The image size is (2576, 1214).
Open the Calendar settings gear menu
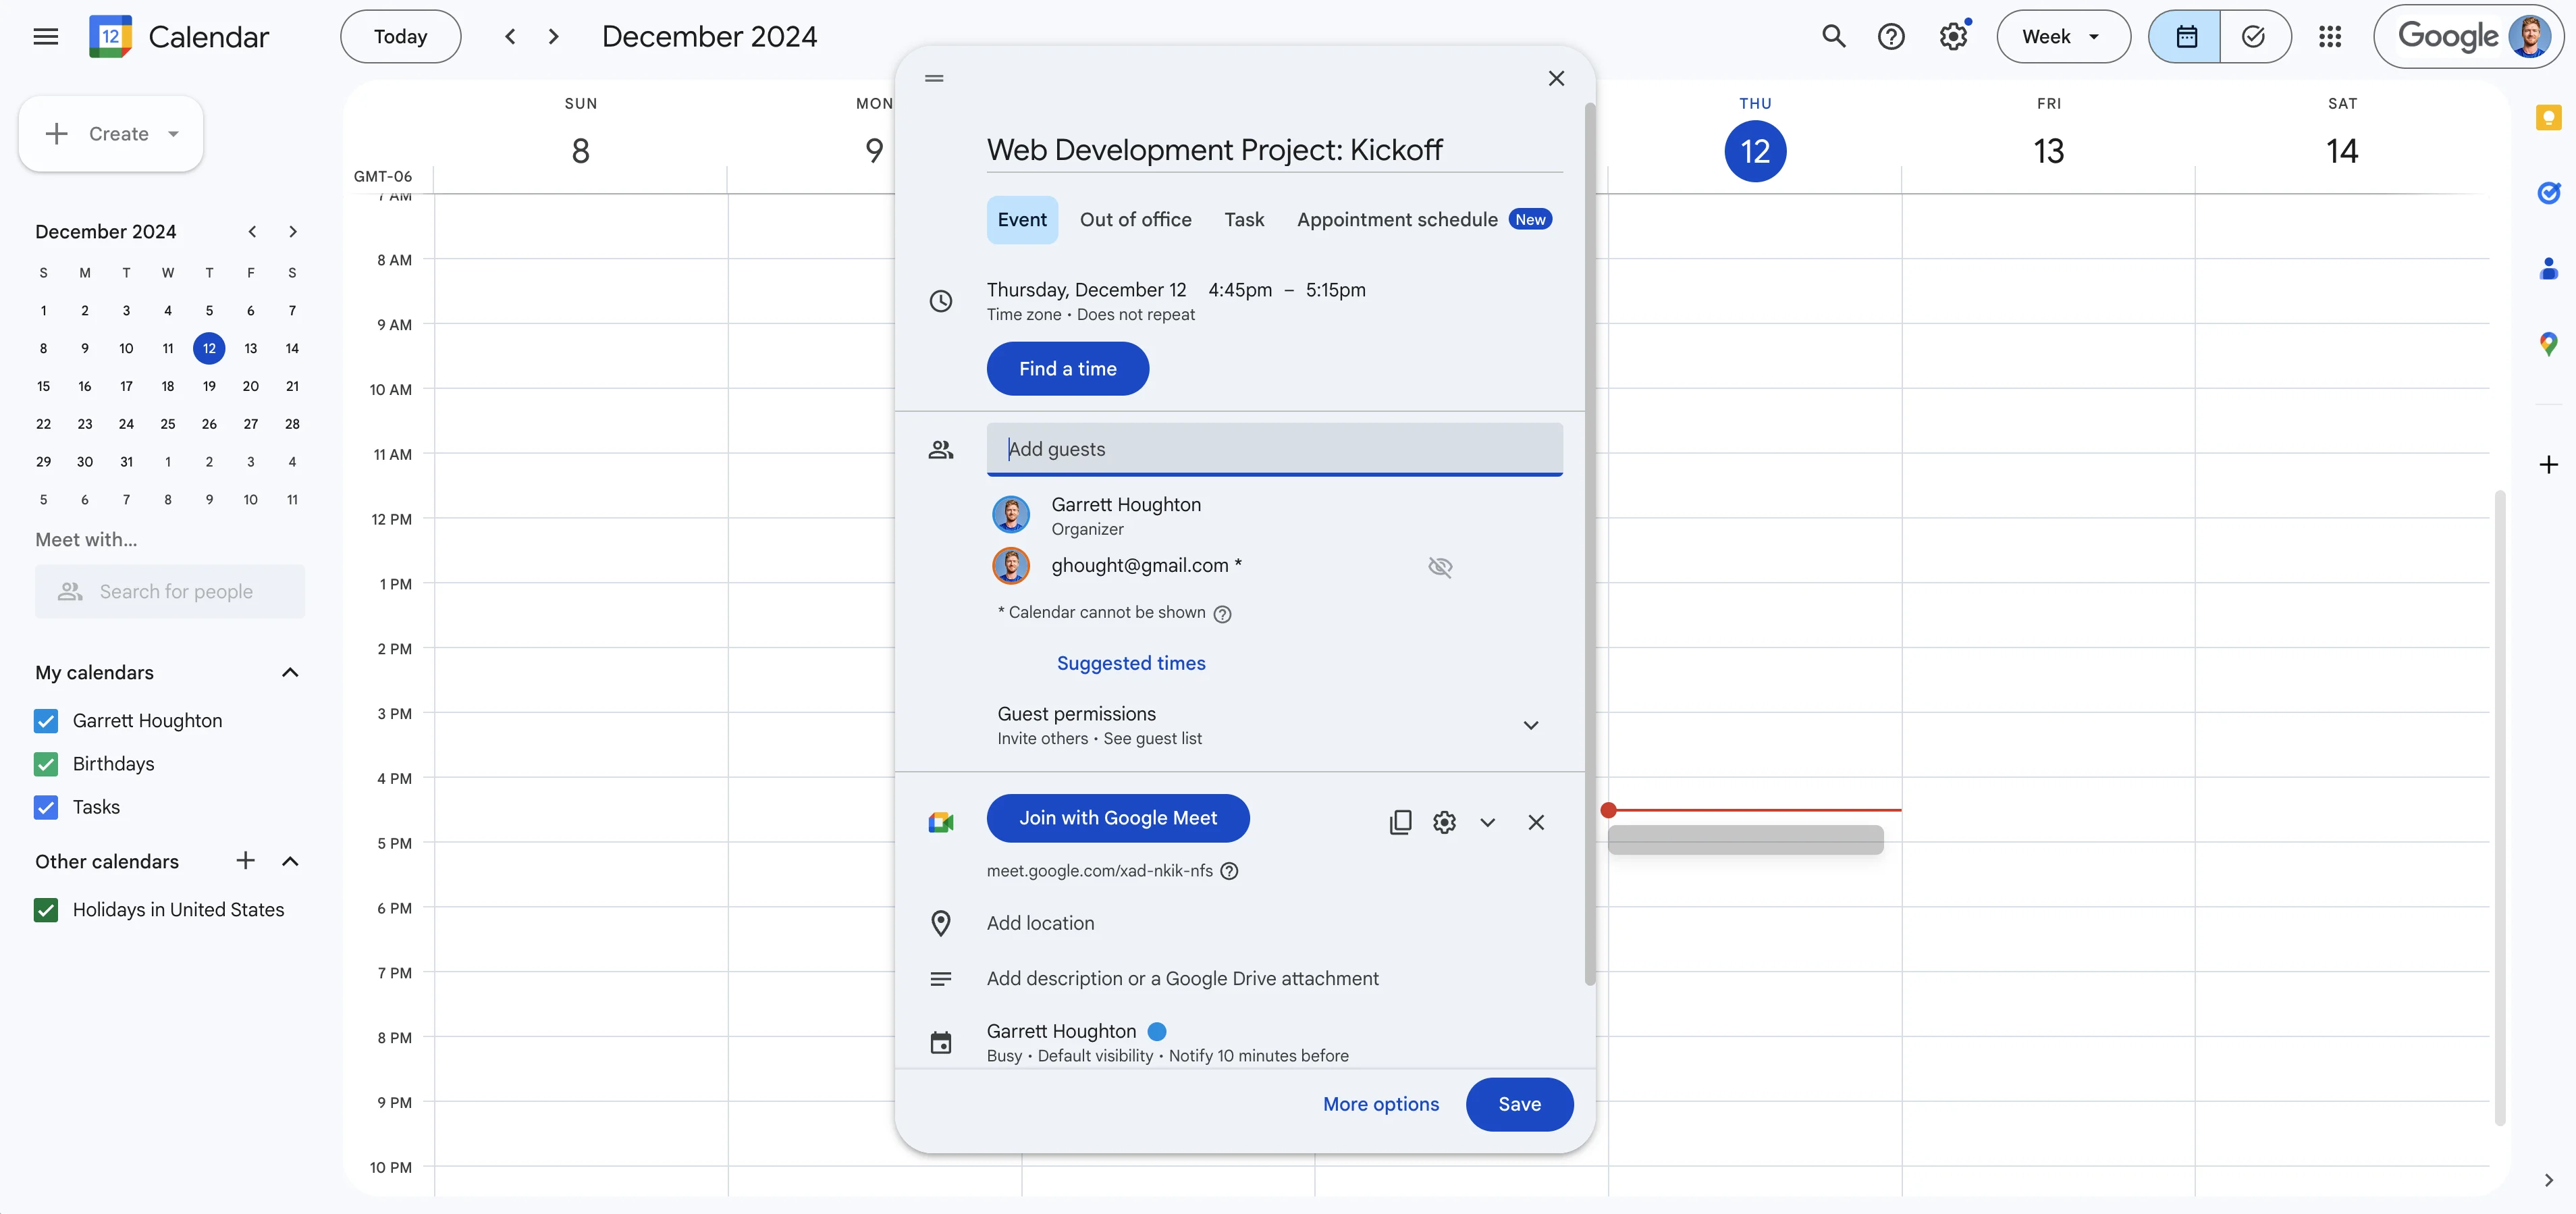1953,37
